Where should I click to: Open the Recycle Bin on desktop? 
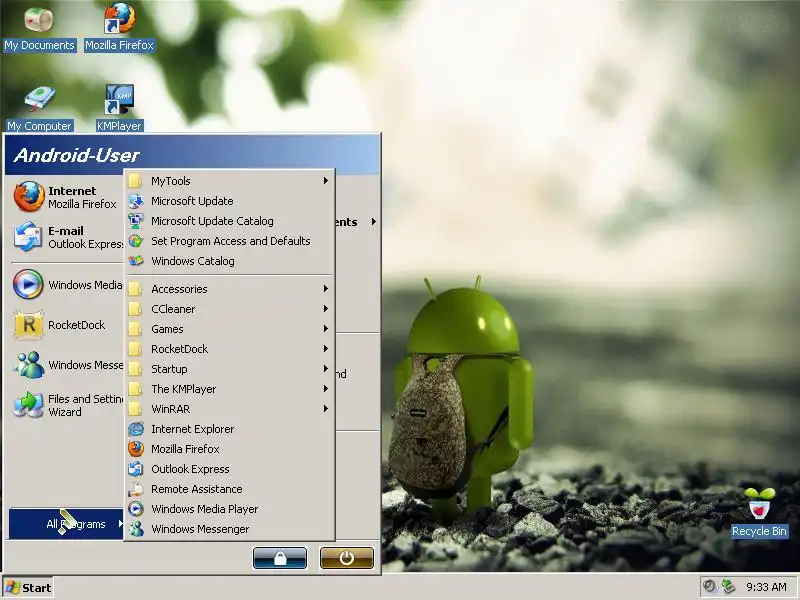[x=759, y=513]
